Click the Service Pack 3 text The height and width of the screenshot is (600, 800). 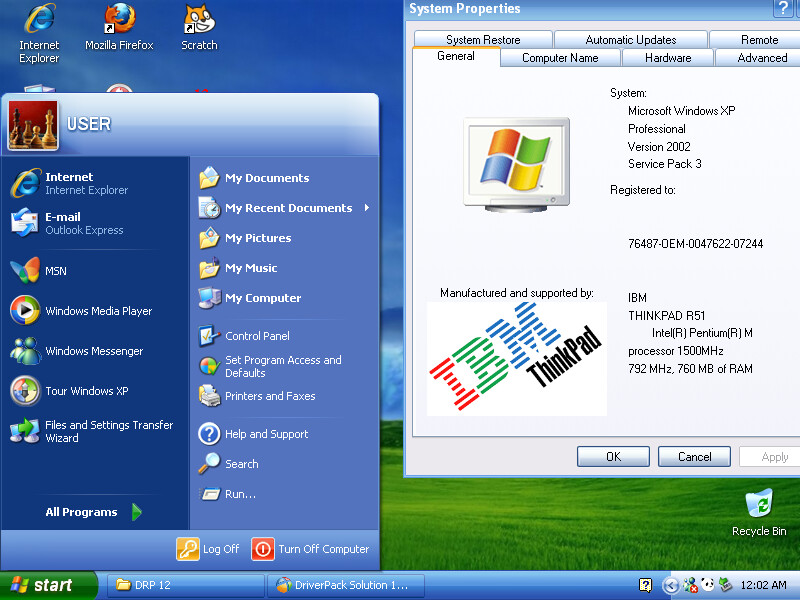[665, 164]
